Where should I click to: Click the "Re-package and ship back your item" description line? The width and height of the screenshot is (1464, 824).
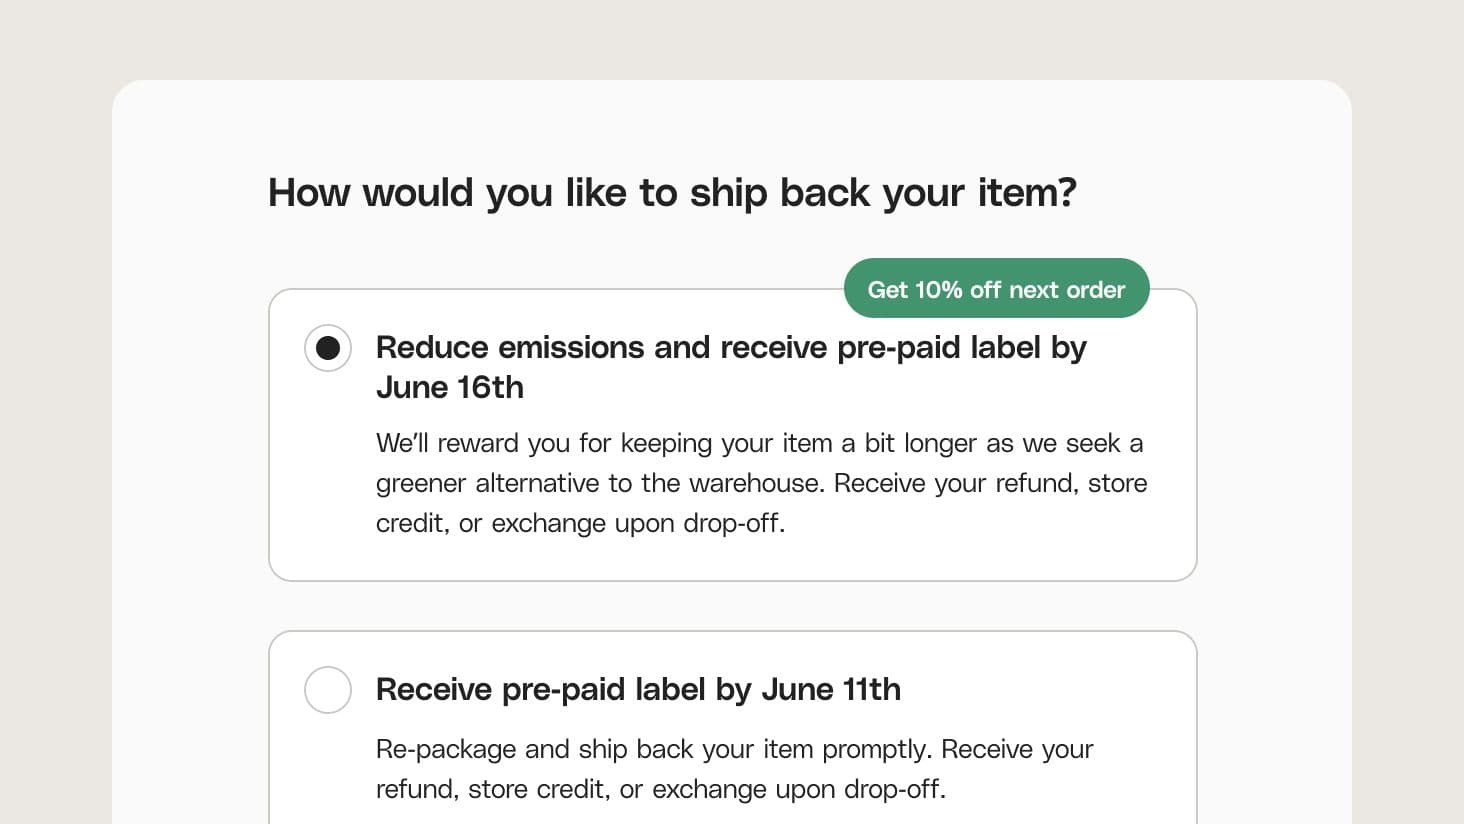734,749
